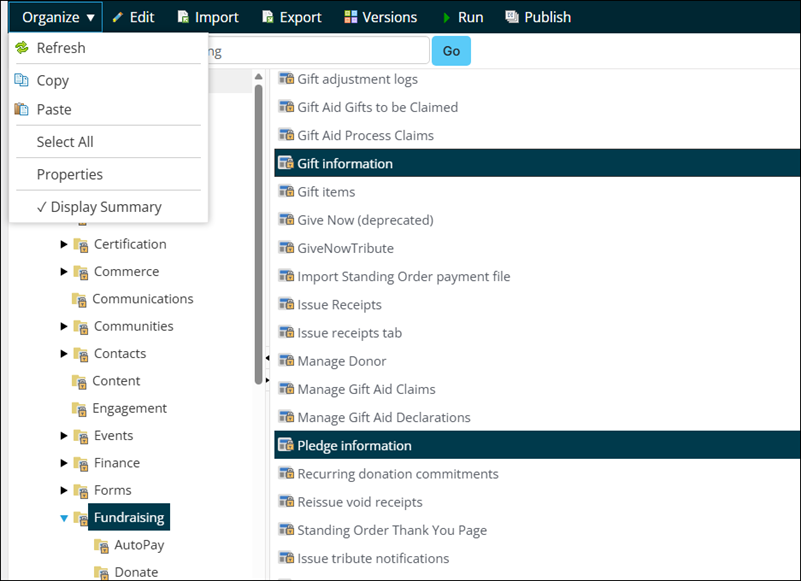This screenshot has height=581, width=801.
Task: Click in the search text field
Action: coord(320,51)
